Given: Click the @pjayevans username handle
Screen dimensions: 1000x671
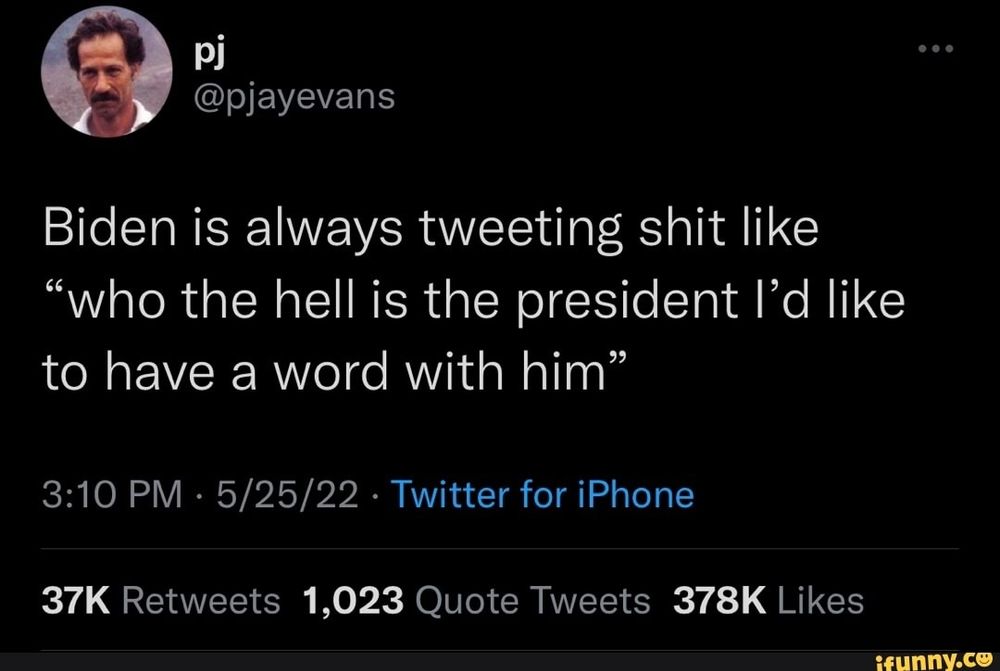Looking at the screenshot, I should pyautogui.click(x=292, y=97).
